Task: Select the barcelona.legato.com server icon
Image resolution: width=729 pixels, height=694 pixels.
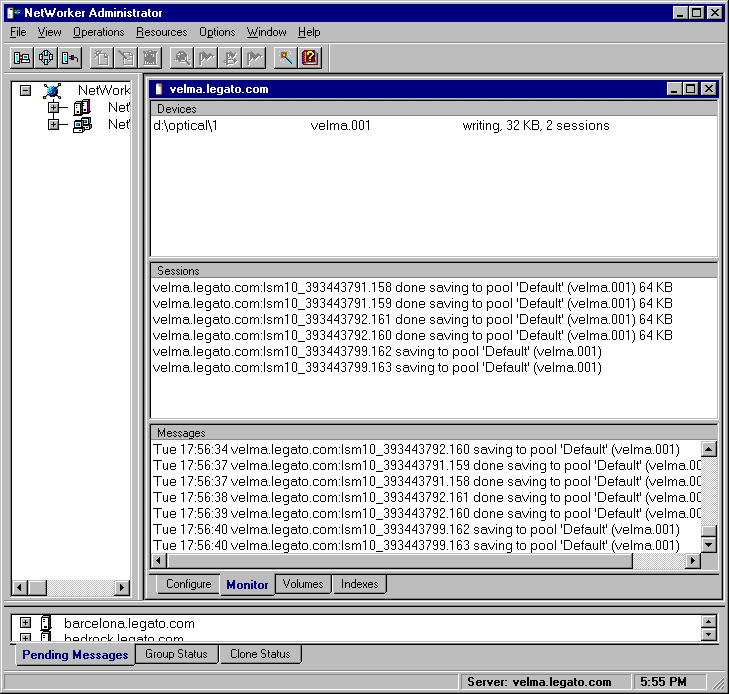Action: click(45, 623)
